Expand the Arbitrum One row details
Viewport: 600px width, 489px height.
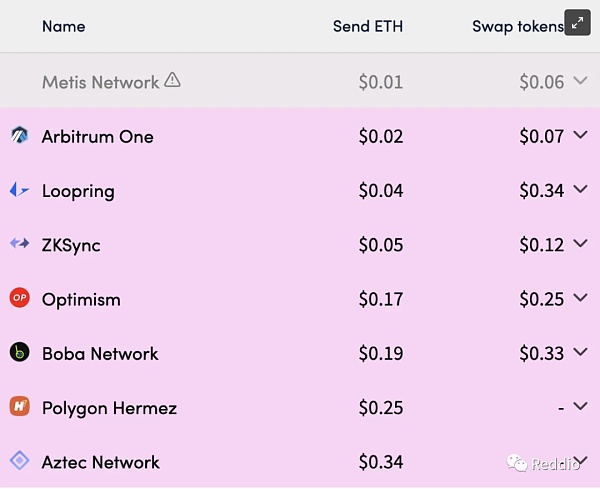(580, 135)
